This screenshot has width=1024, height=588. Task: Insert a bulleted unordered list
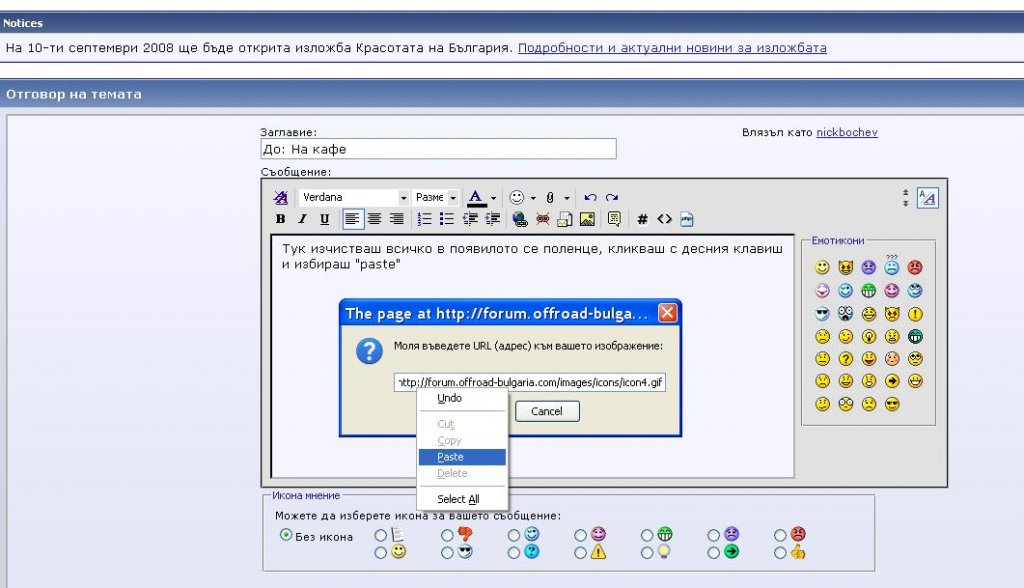[447, 220]
